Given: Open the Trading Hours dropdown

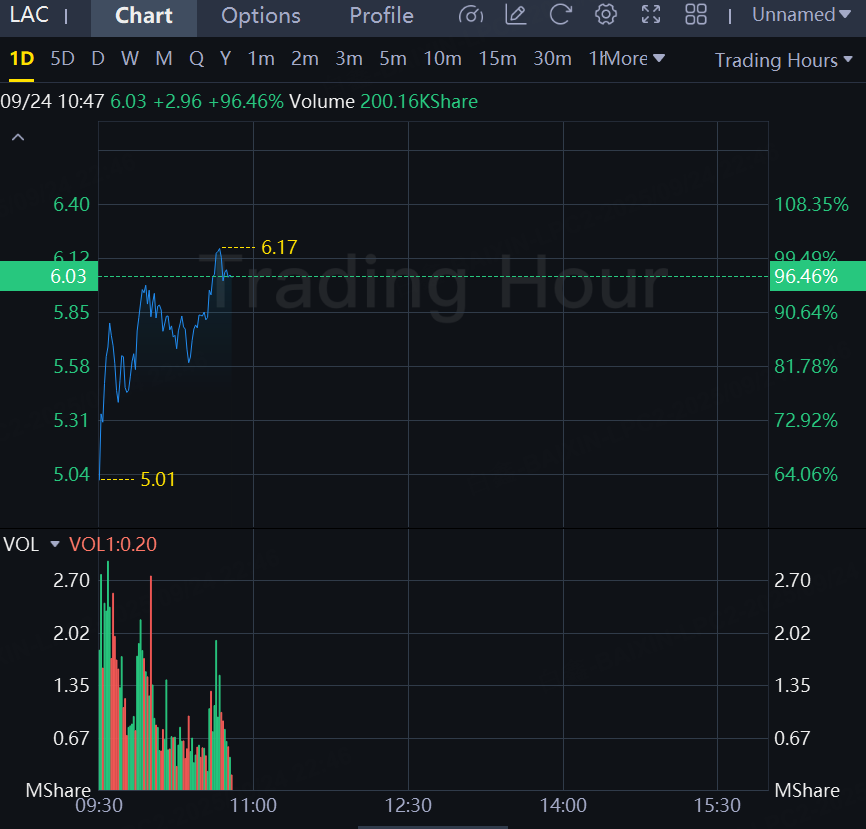Looking at the screenshot, I should click(784, 60).
